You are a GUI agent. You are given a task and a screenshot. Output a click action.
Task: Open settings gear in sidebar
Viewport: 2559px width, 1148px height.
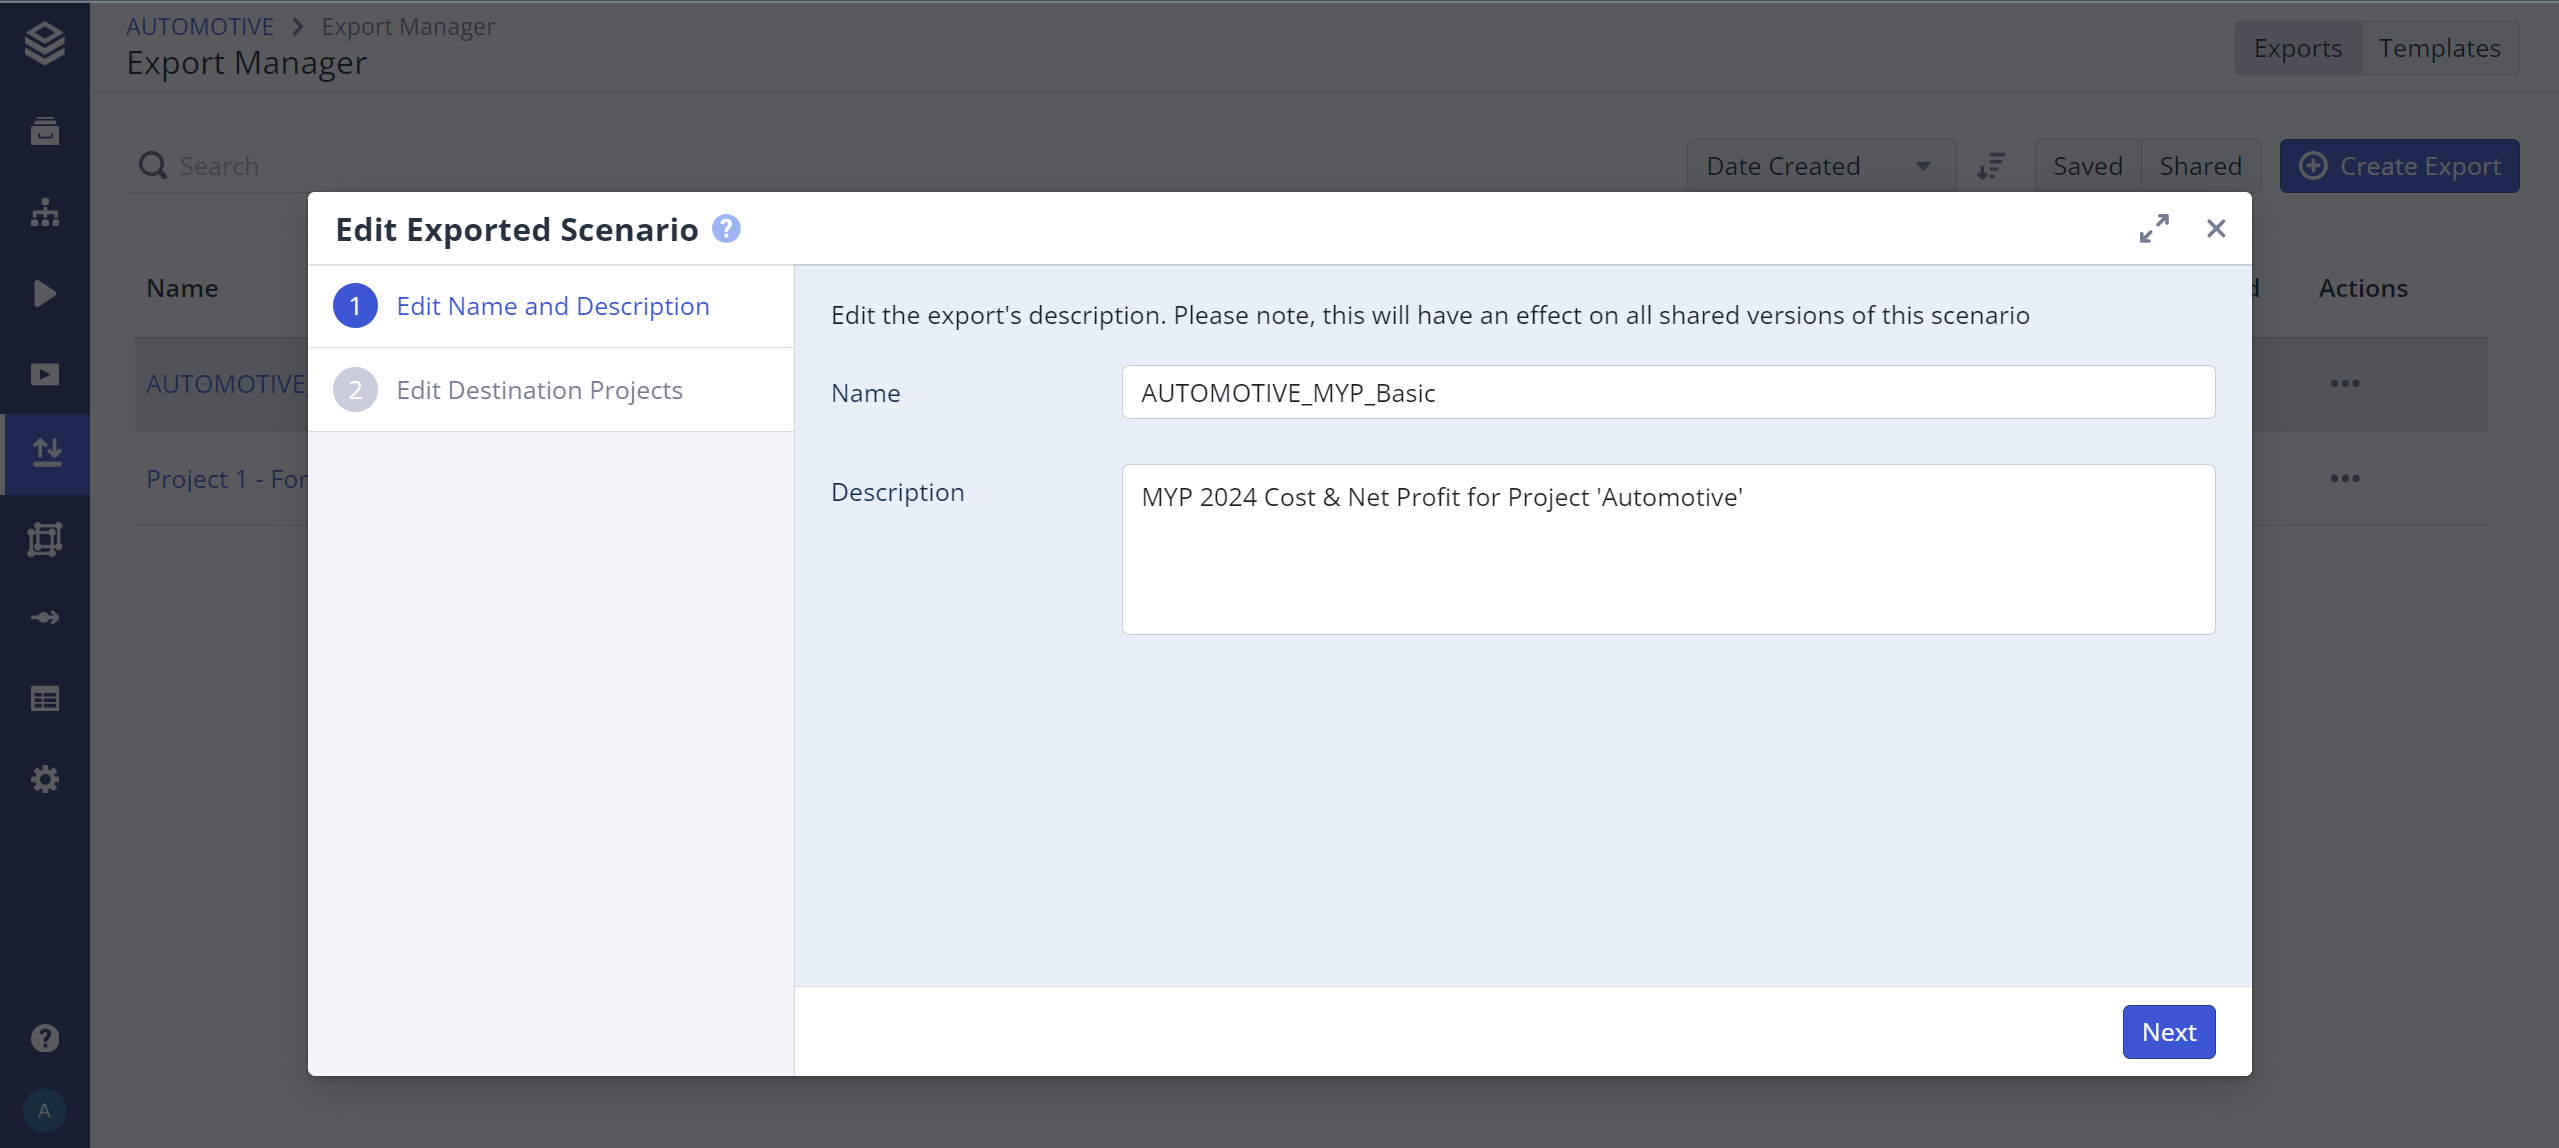pos(45,779)
